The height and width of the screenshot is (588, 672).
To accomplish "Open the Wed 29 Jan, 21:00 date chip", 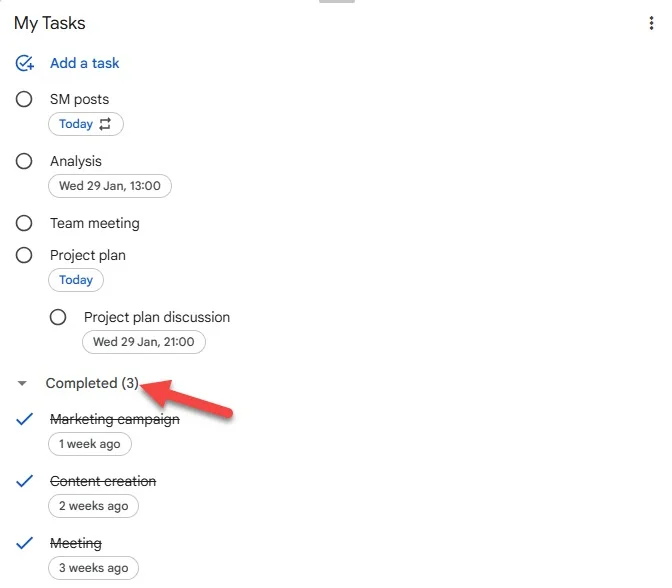I will [144, 342].
